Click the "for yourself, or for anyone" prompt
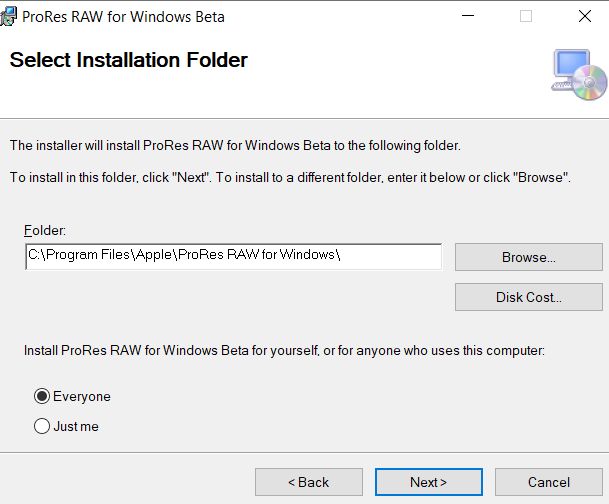This screenshot has width=609, height=504. pyautogui.click(x=284, y=350)
